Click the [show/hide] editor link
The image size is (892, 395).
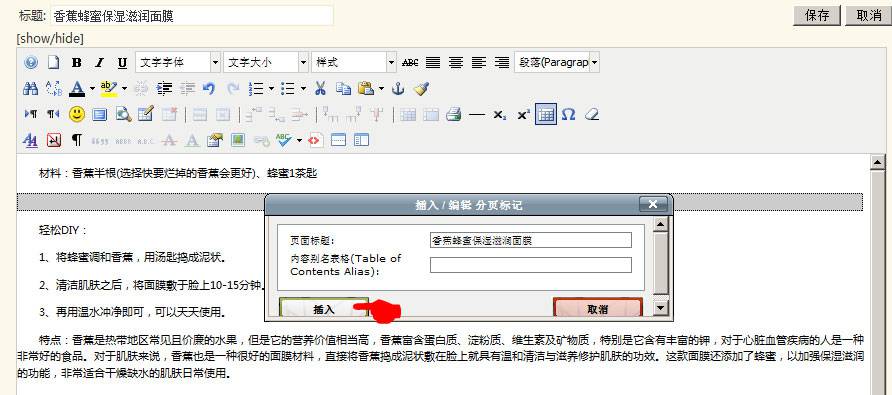tap(50, 39)
